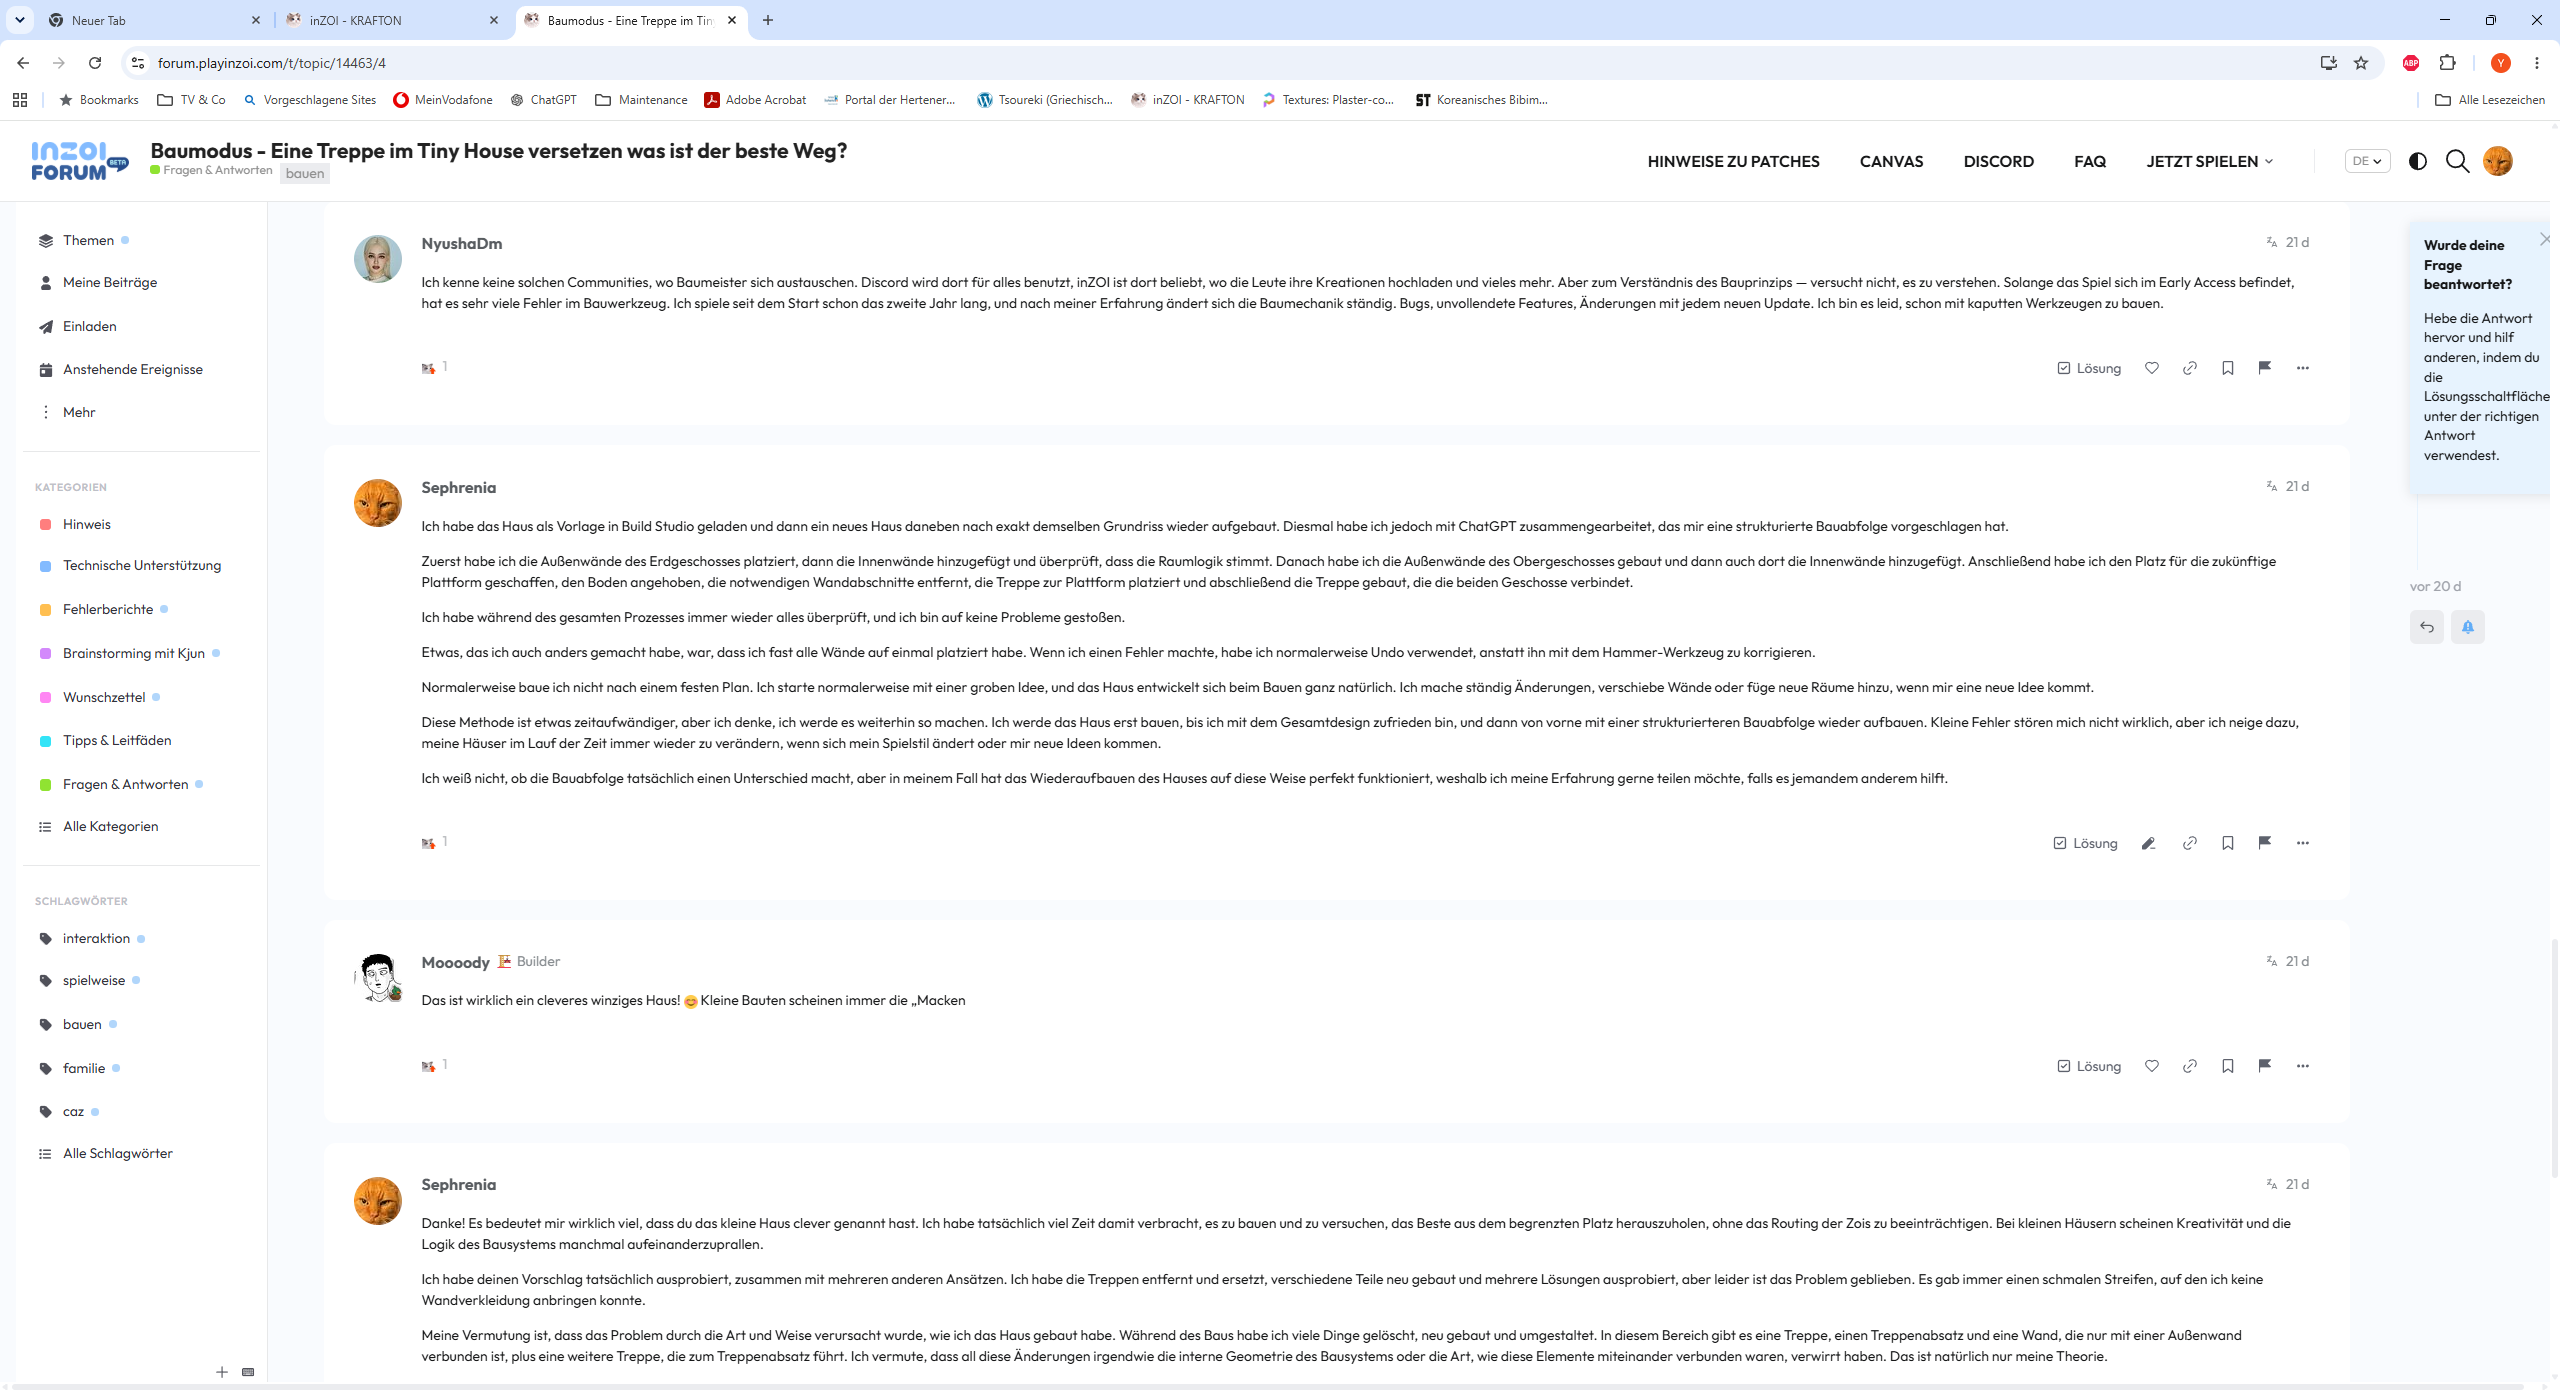2560x1392 pixels.
Task: Open Themen in the sidebar
Action: 88,240
